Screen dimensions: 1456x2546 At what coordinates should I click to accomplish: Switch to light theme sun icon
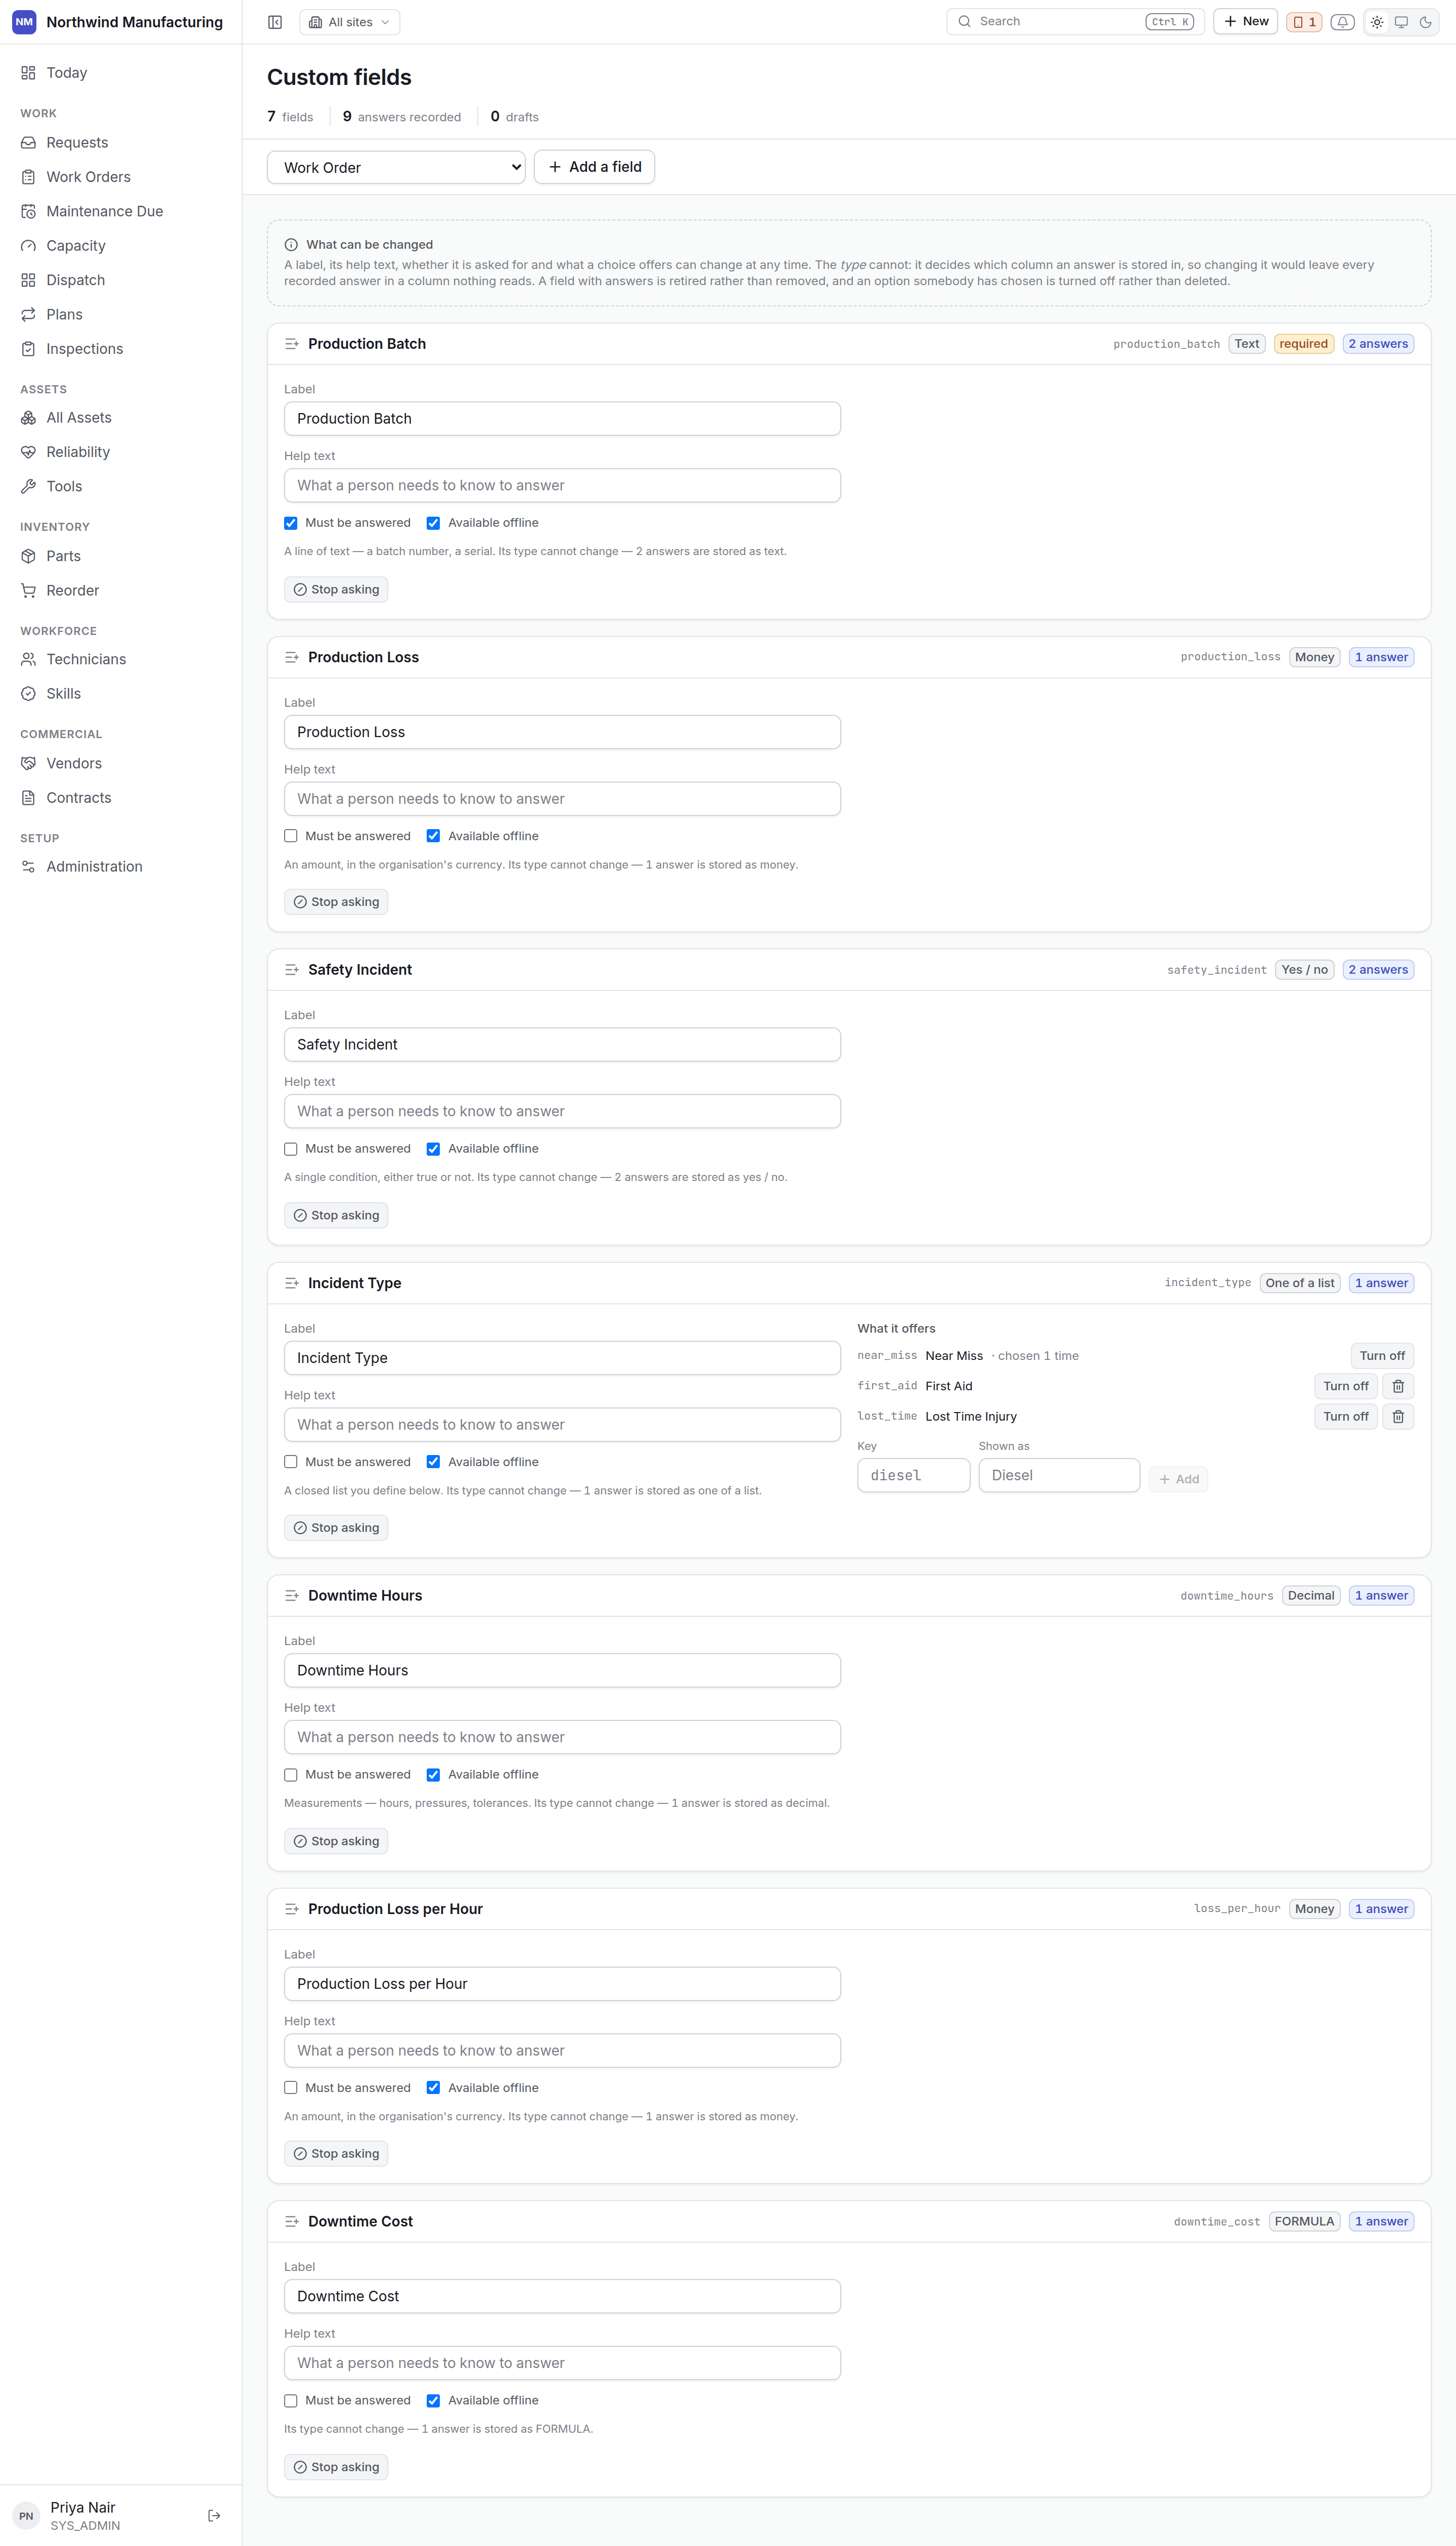1377,22
